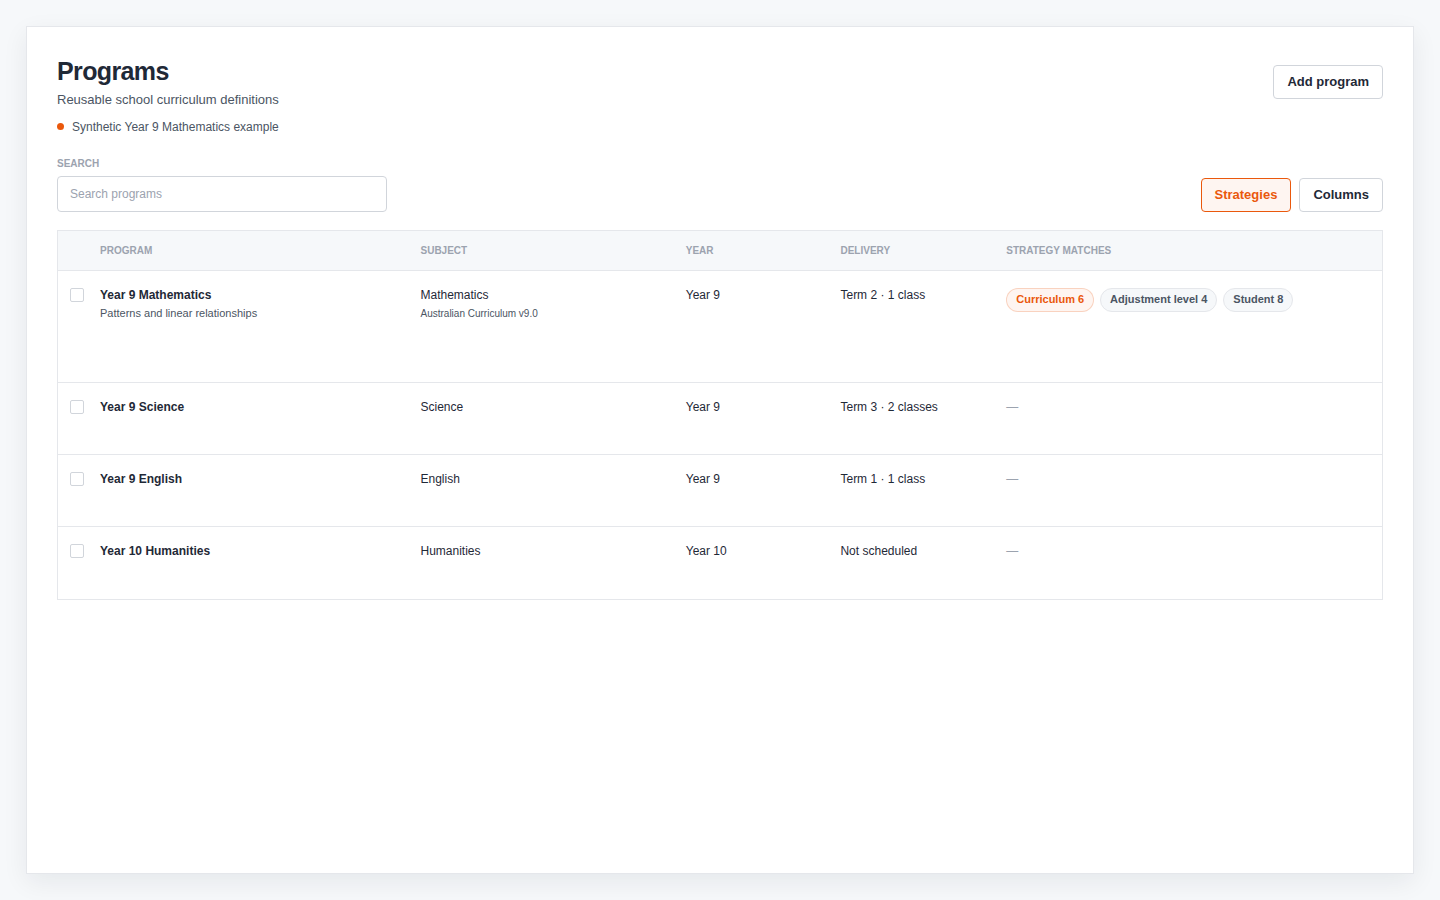
Task: Open the Year 9 Science program name
Action: [x=142, y=407]
